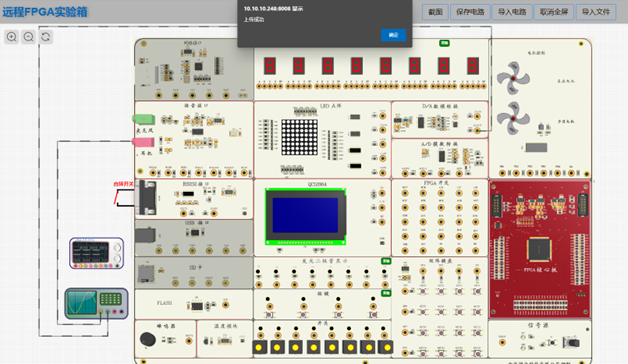
Task: Select the red FPGA core board
Action: point(539,249)
